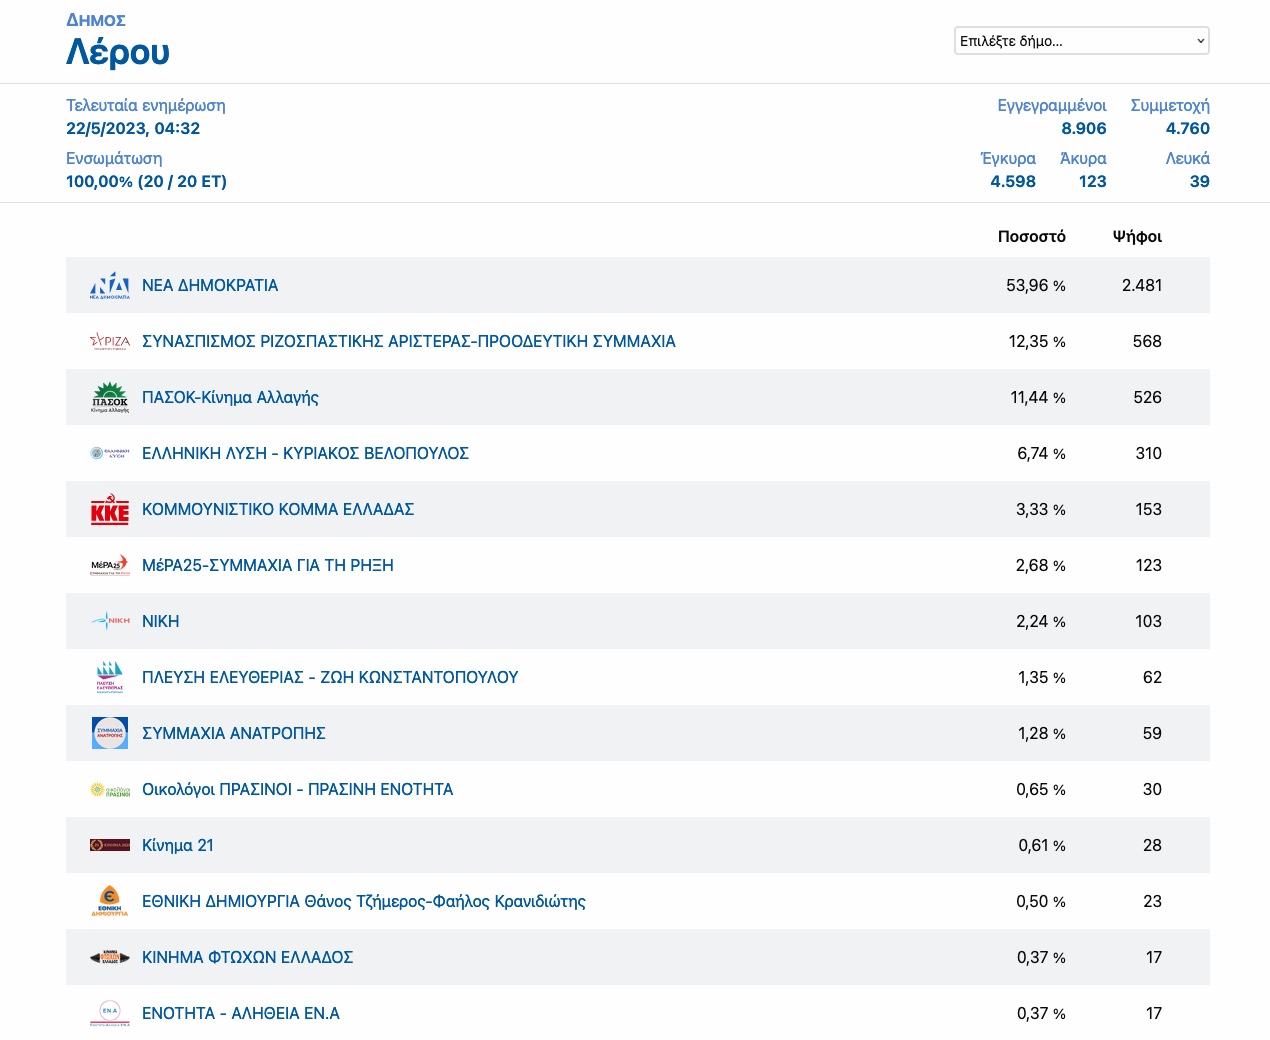Click the Άκυρα label
Image resolution: width=1270 pixels, height=1040 pixels.
(x=1083, y=158)
